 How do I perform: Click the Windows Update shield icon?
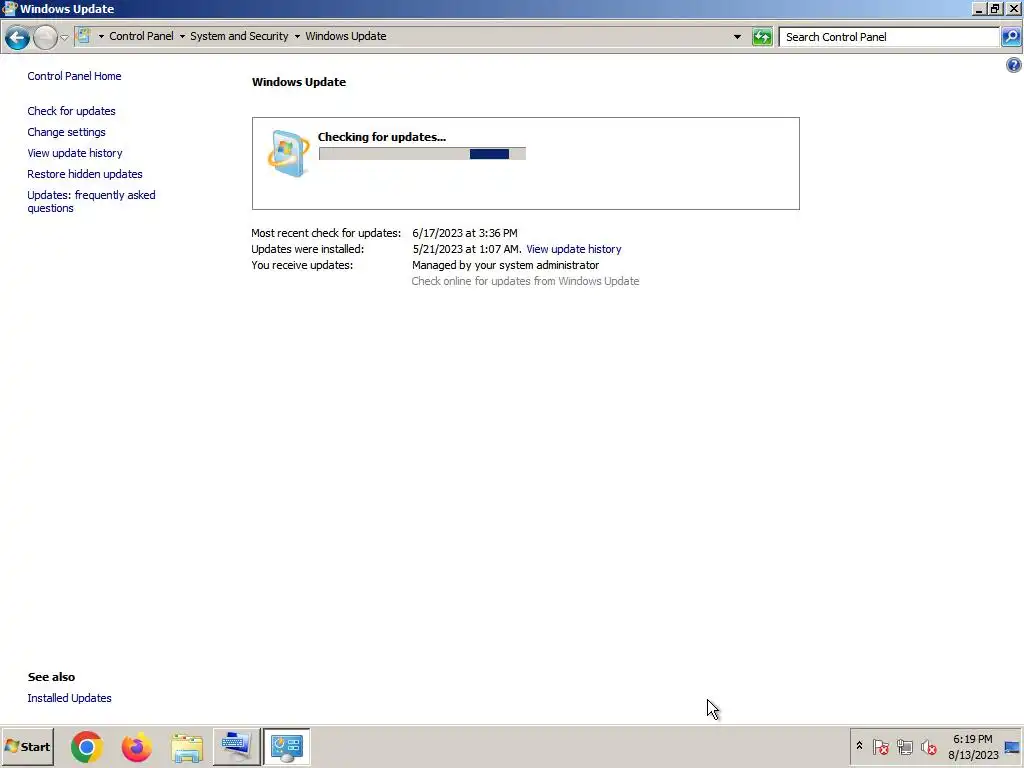click(x=288, y=153)
